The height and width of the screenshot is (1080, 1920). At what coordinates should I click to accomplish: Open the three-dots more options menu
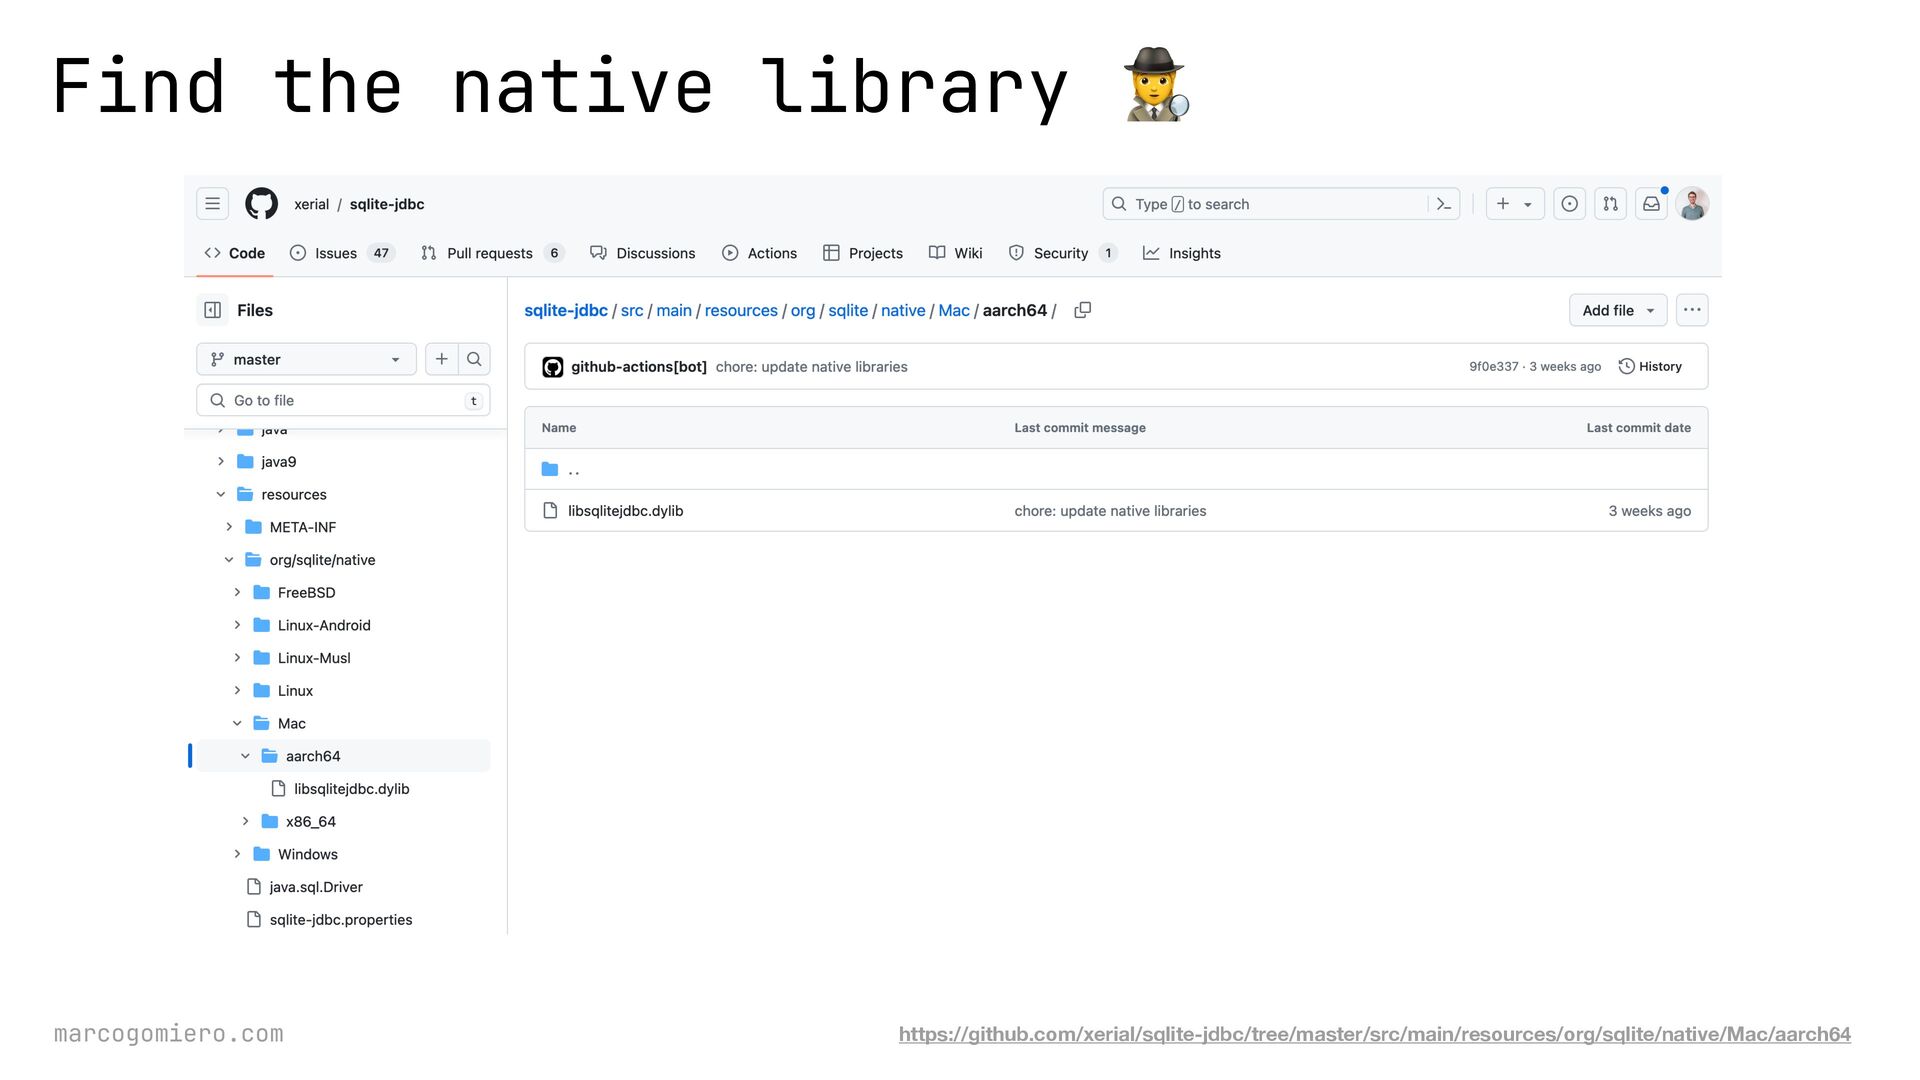pos(1692,310)
